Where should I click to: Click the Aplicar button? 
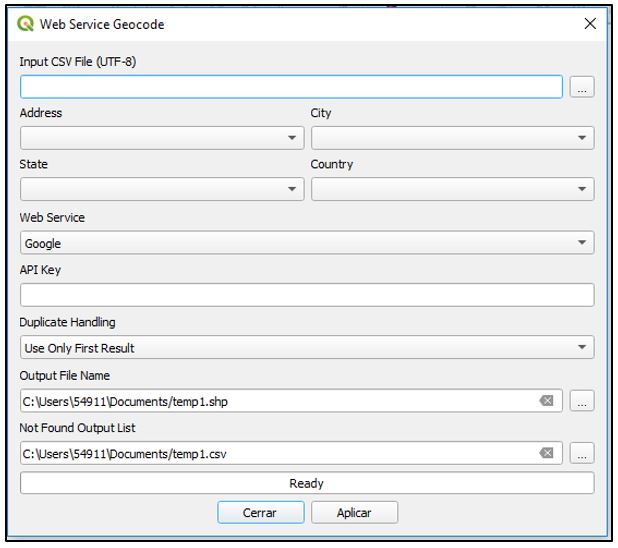(x=354, y=512)
